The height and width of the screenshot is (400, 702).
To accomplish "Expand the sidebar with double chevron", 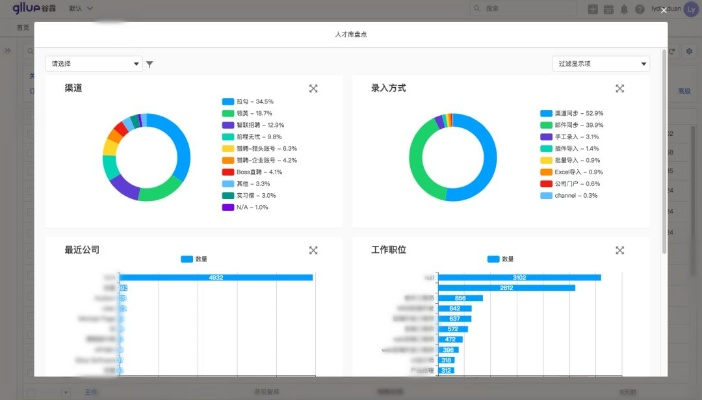I will pyautogui.click(x=8, y=51).
